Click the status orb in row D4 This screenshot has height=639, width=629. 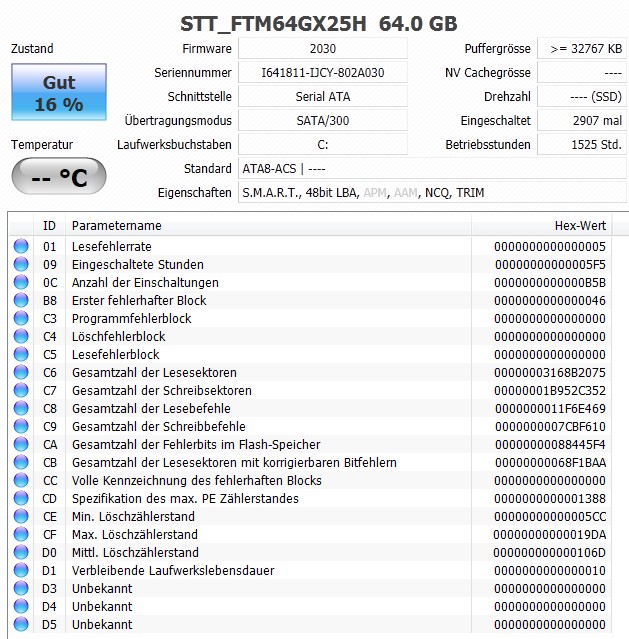pyautogui.click(x=21, y=606)
